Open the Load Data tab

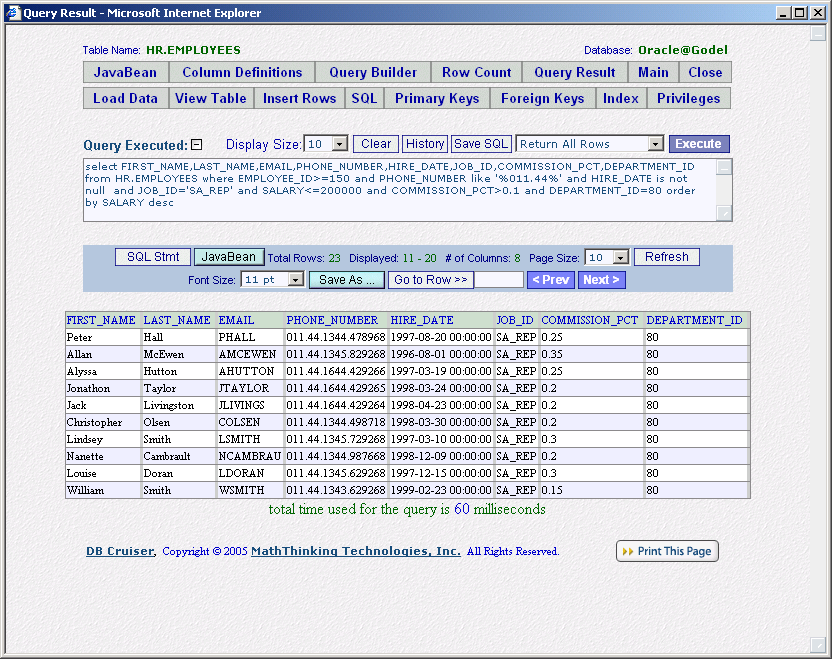click(126, 98)
